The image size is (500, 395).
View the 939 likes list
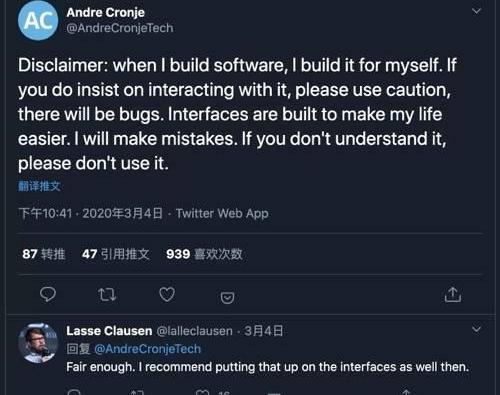click(204, 254)
